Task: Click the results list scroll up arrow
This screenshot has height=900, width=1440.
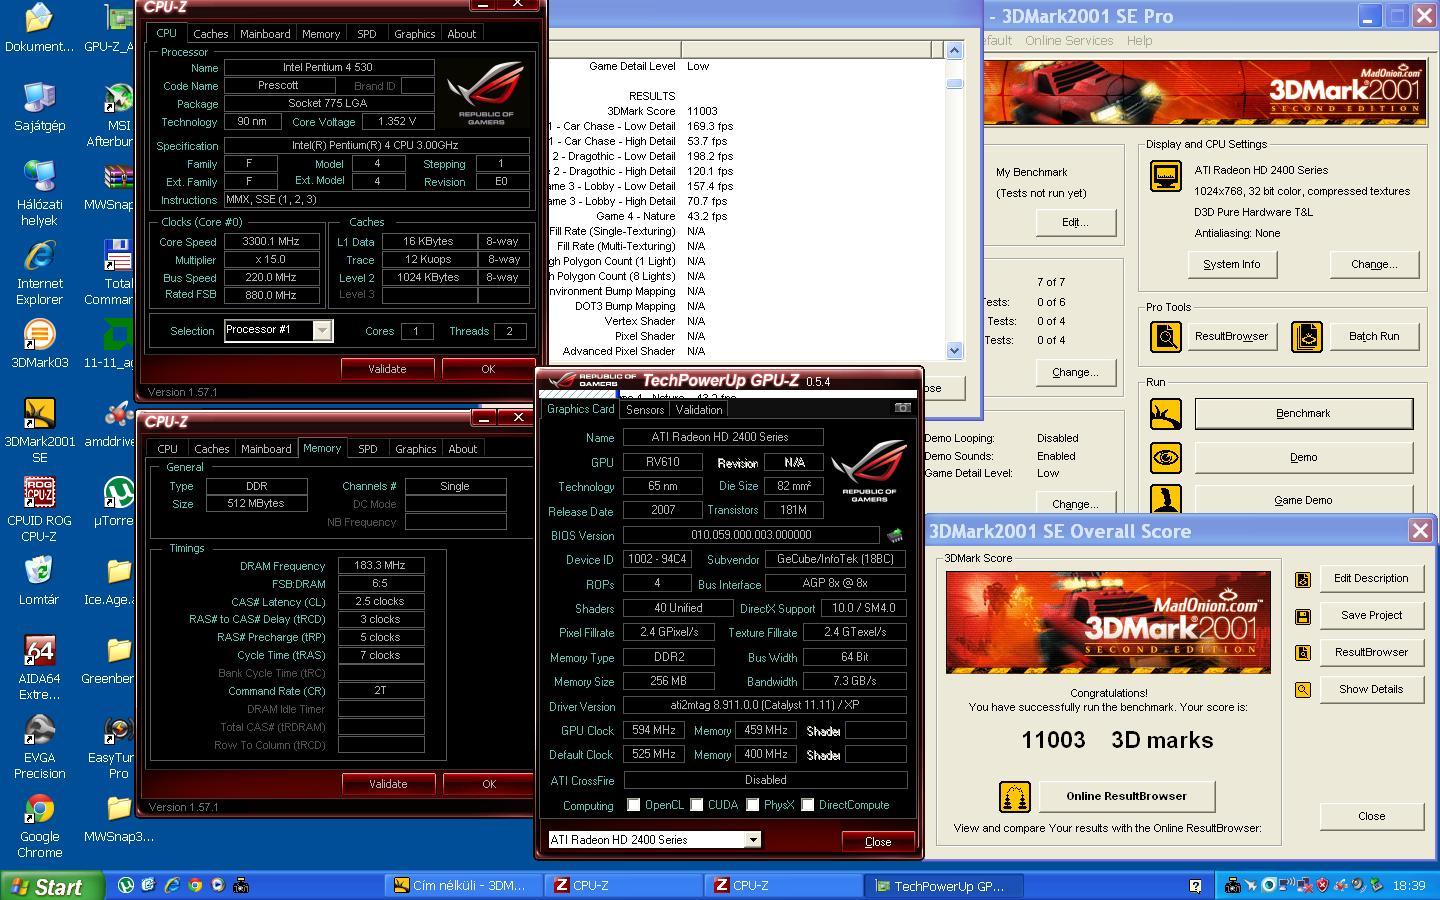Action: pos(954,50)
